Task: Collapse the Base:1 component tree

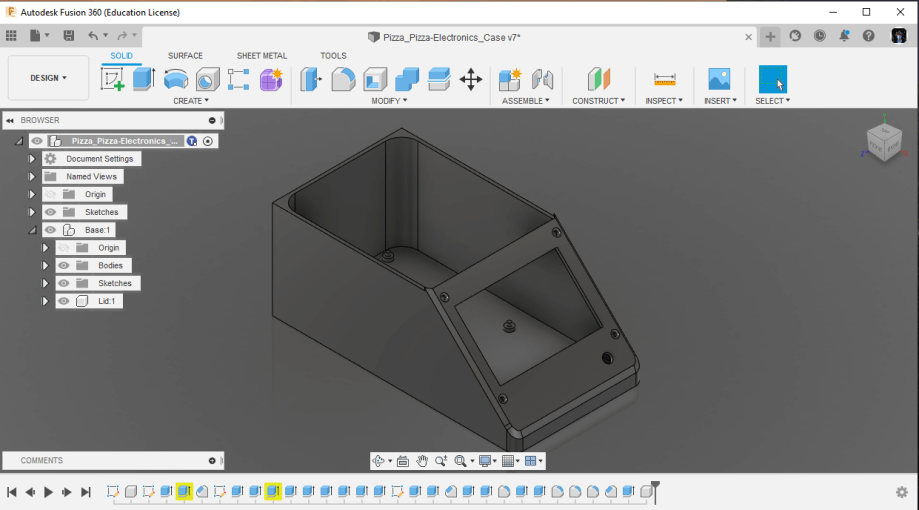Action: [x=32, y=230]
